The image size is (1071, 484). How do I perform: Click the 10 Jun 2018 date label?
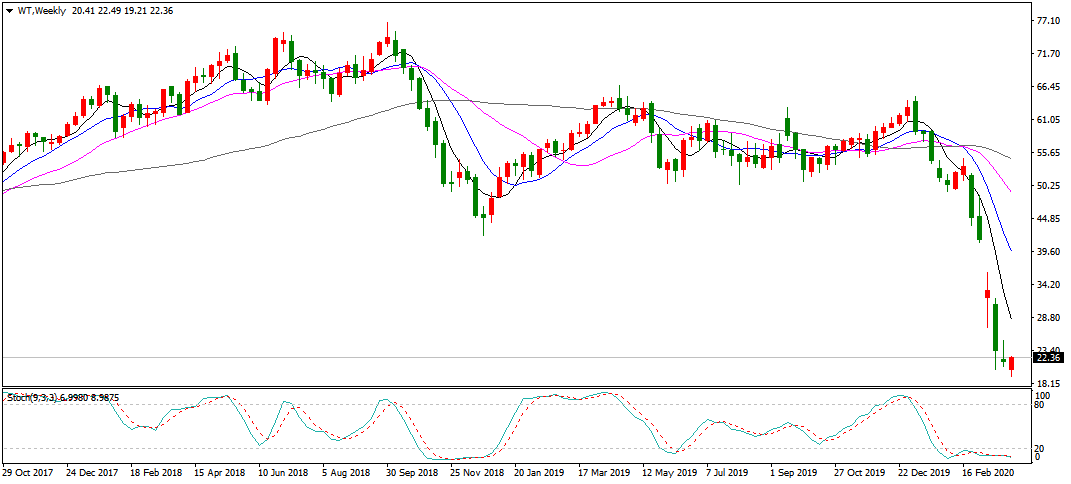[283, 470]
